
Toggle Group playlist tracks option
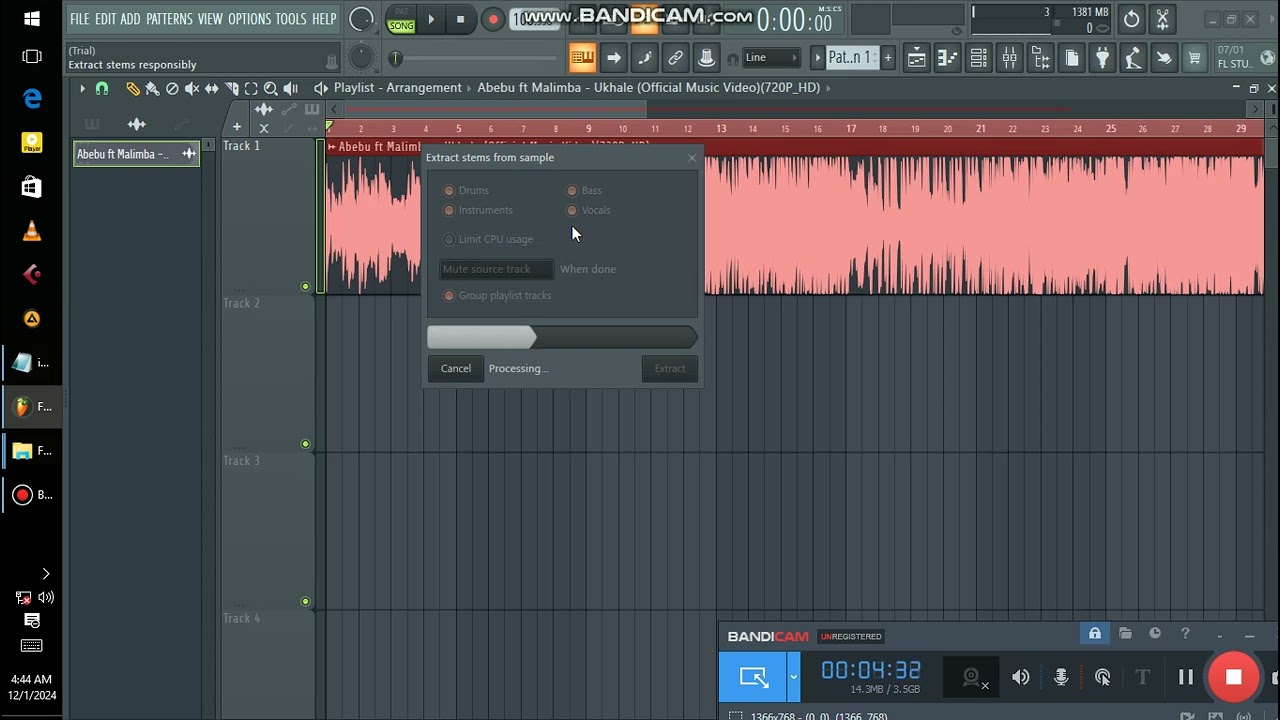449,295
